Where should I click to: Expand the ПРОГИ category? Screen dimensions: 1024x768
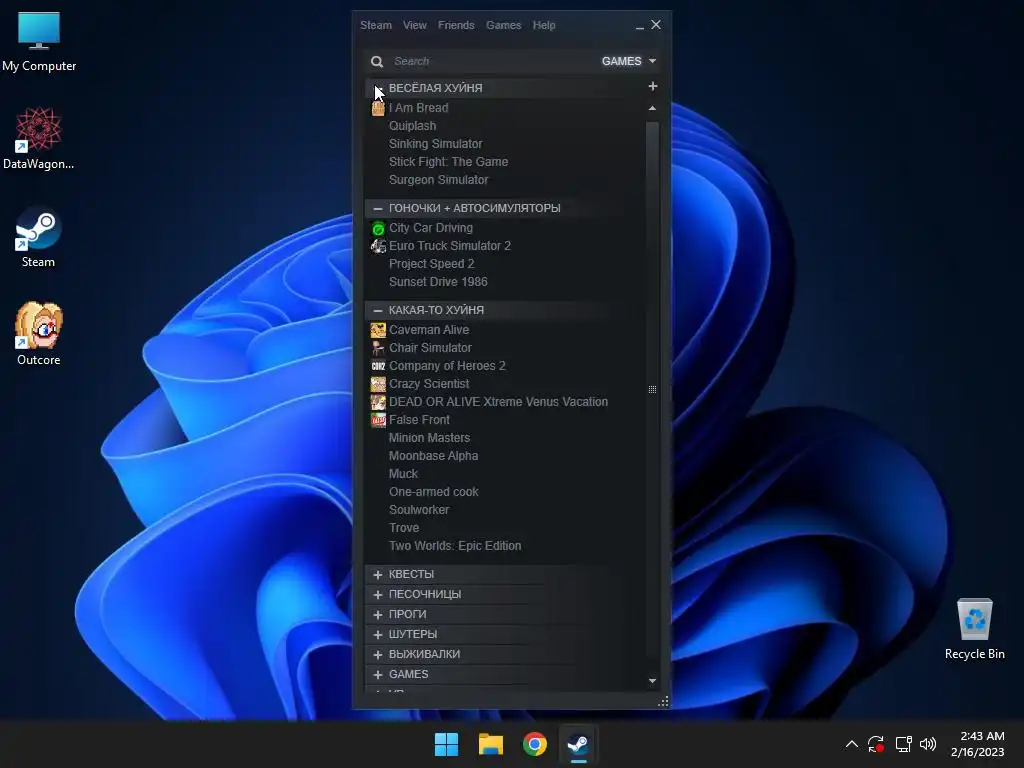tap(377, 615)
